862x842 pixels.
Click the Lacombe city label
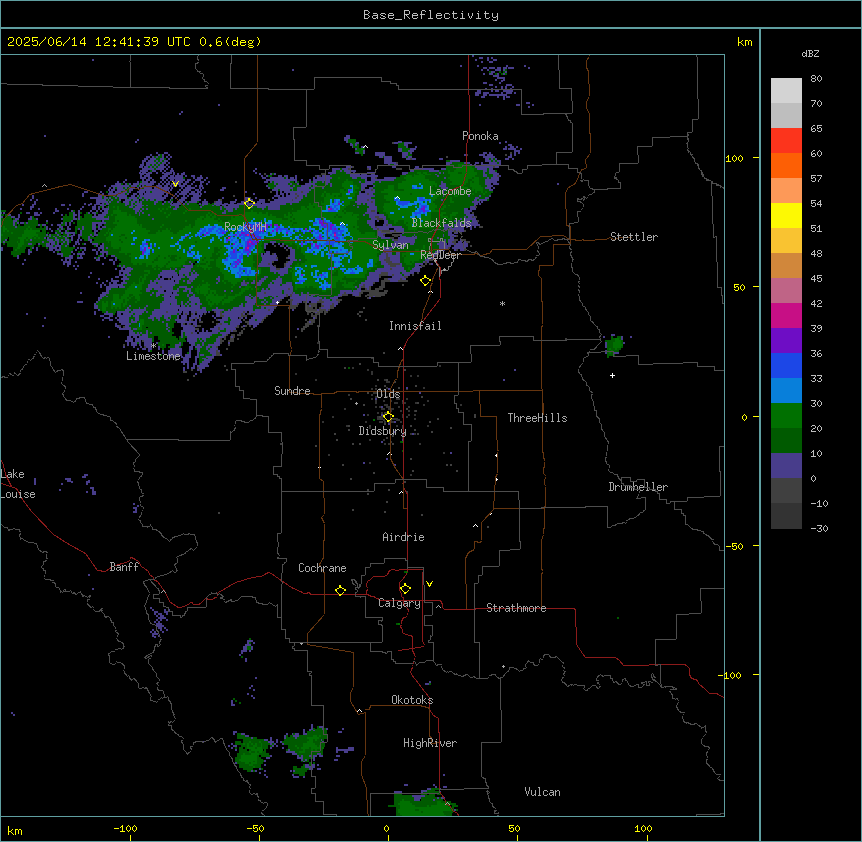pyautogui.click(x=450, y=191)
